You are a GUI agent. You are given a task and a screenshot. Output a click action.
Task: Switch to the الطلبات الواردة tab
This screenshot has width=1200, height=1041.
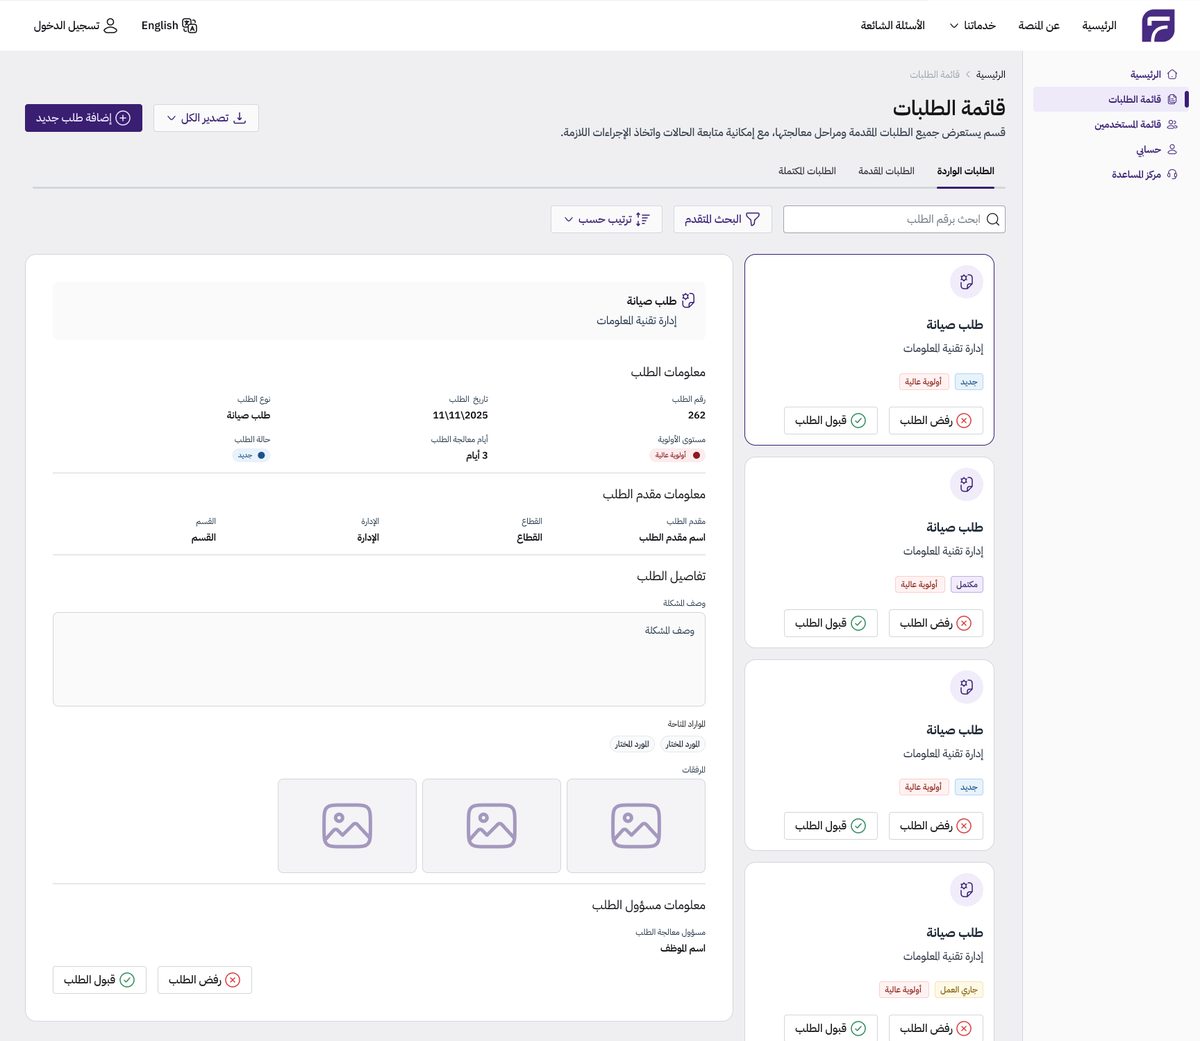coord(965,171)
